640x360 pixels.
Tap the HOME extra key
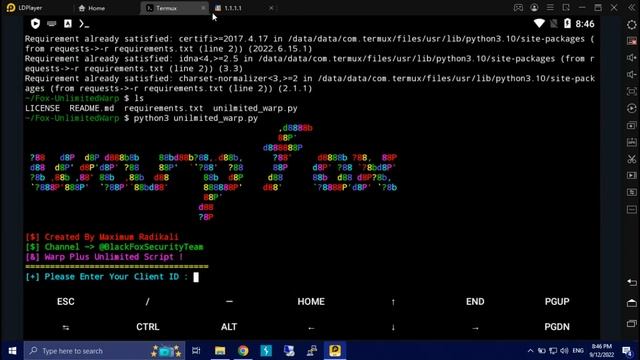311,302
